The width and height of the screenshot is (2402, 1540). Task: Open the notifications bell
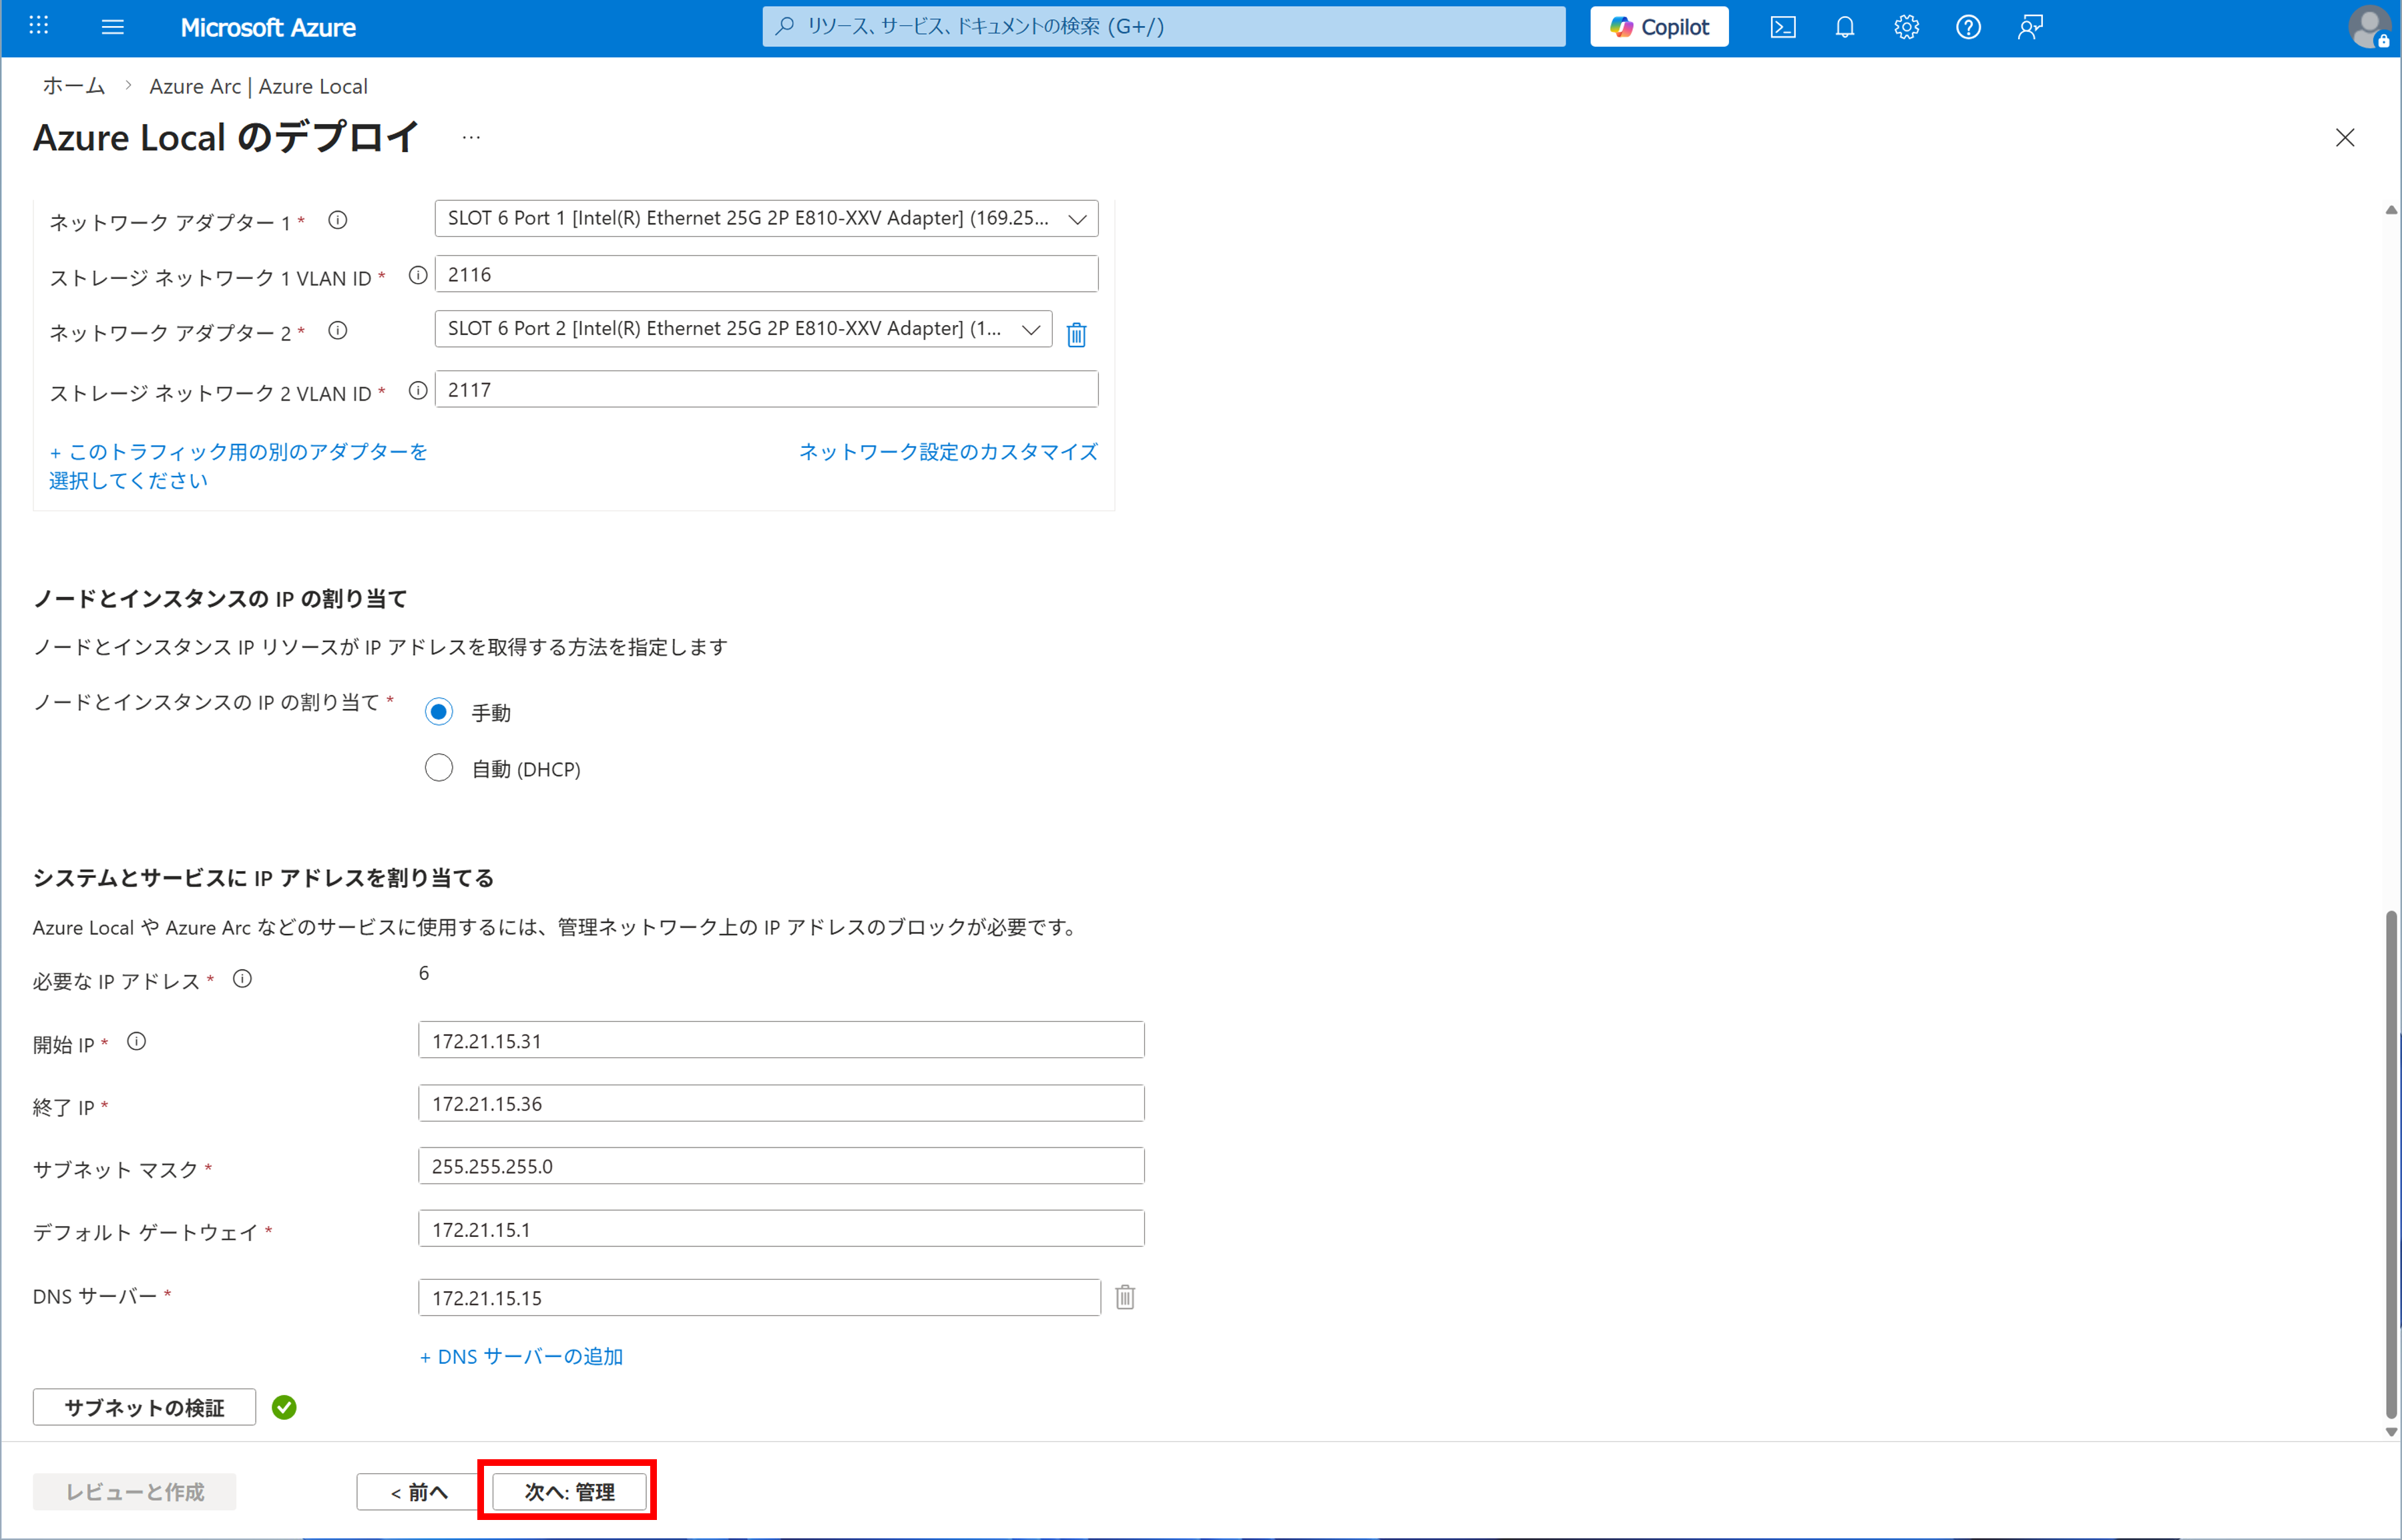point(1845,27)
